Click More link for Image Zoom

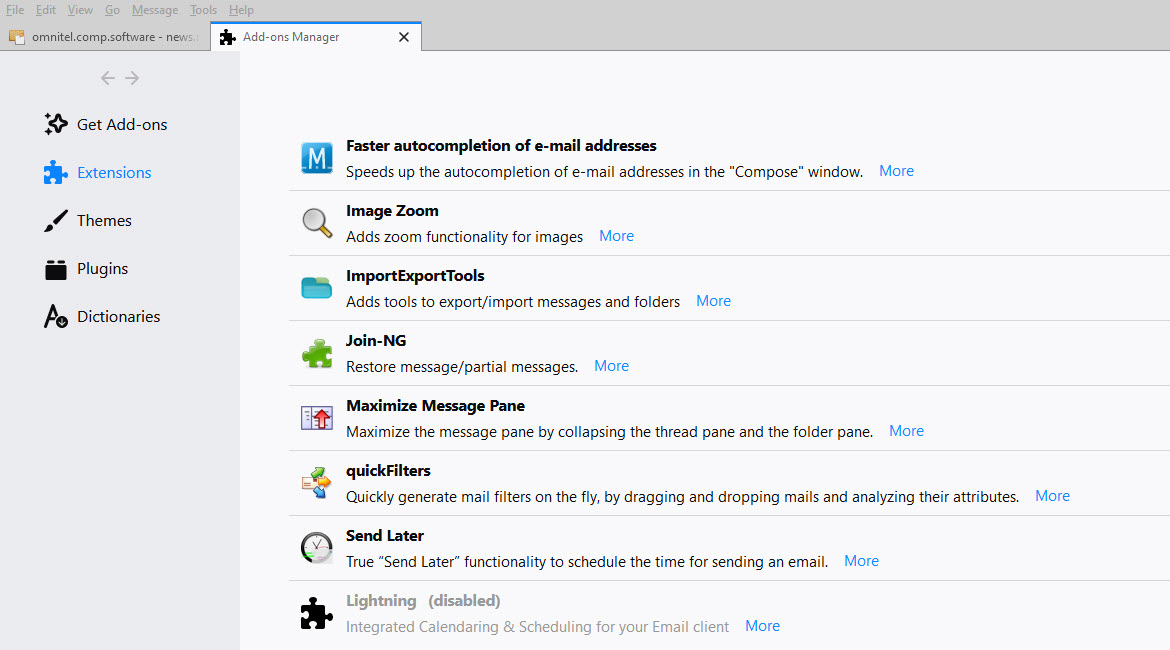(616, 236)
